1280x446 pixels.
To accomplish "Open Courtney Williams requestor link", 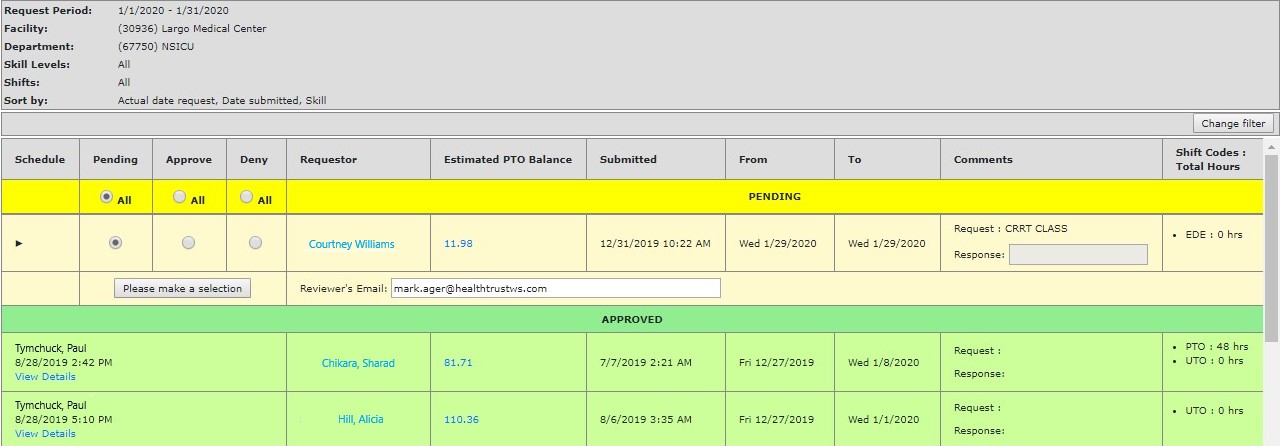I will tap(351, 244).
